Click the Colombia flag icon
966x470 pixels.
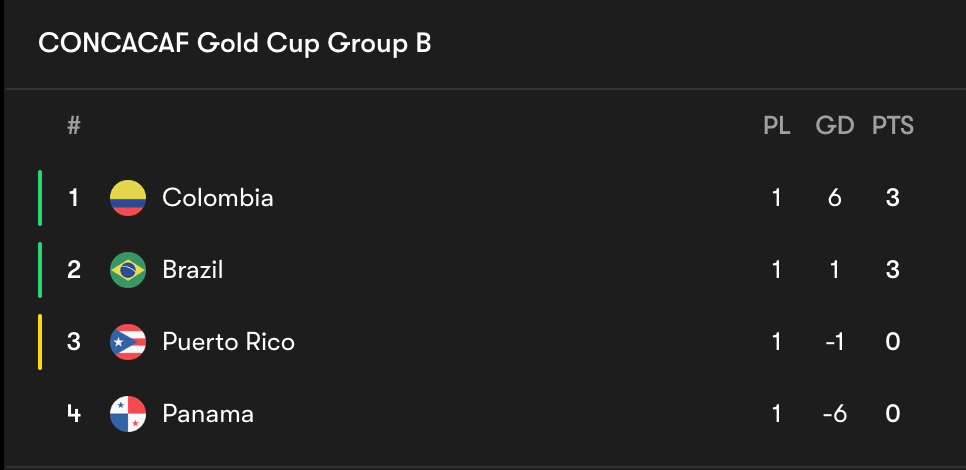tap(128, 198)
